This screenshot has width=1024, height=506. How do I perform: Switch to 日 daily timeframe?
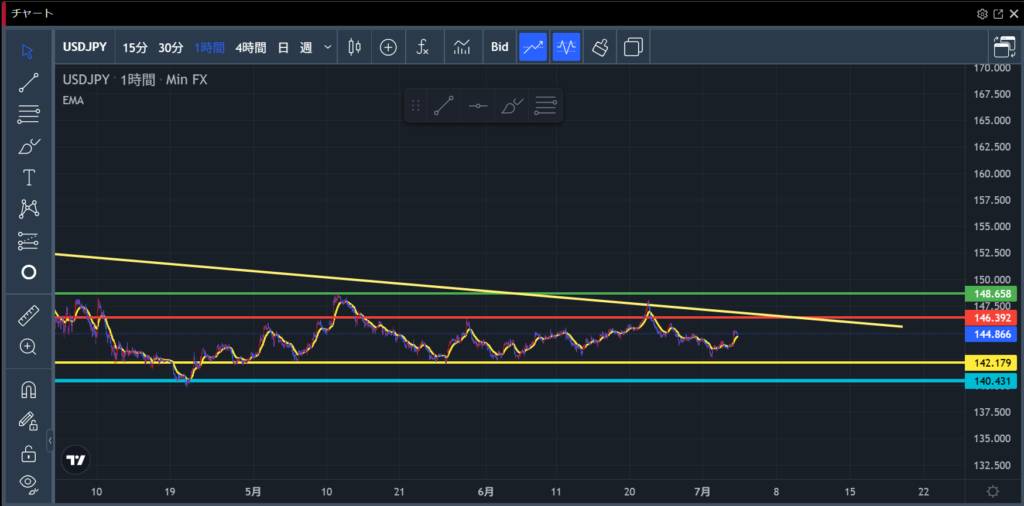pyautogui.click(x=283, y=48)
